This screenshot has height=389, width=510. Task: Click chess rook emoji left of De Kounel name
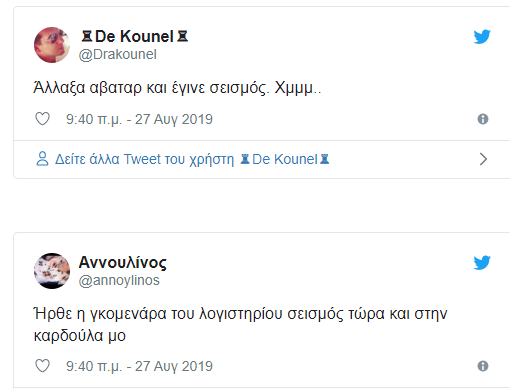87,36
